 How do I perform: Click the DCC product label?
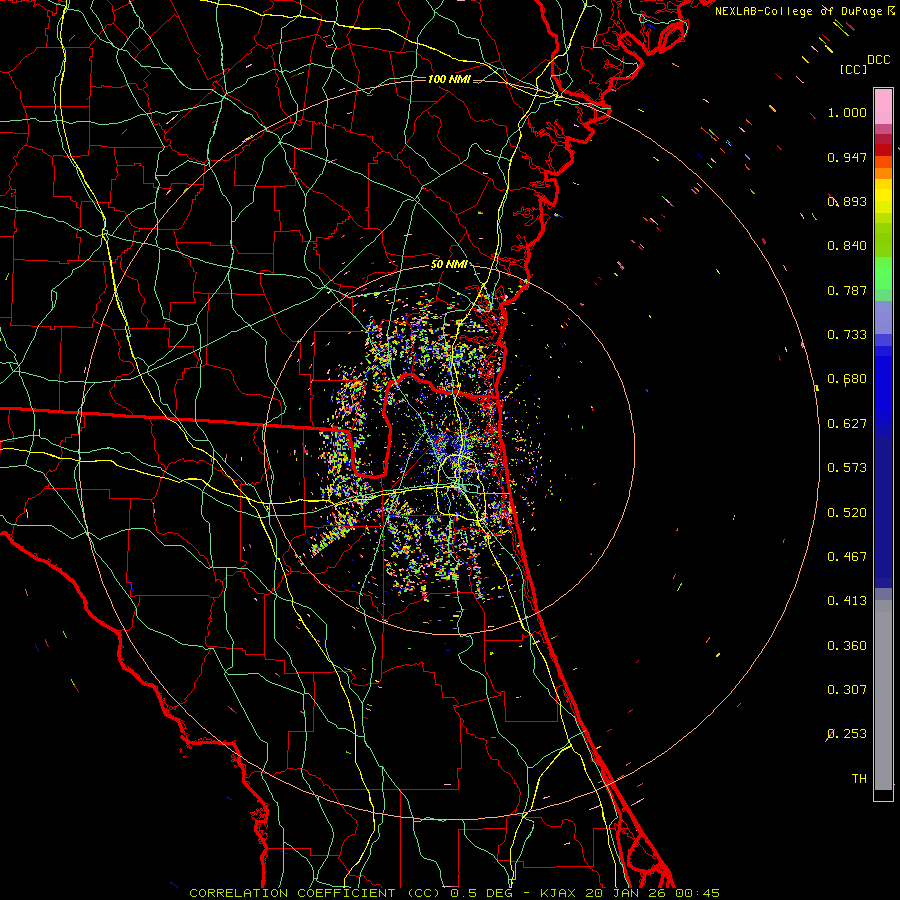pos(878,60)
